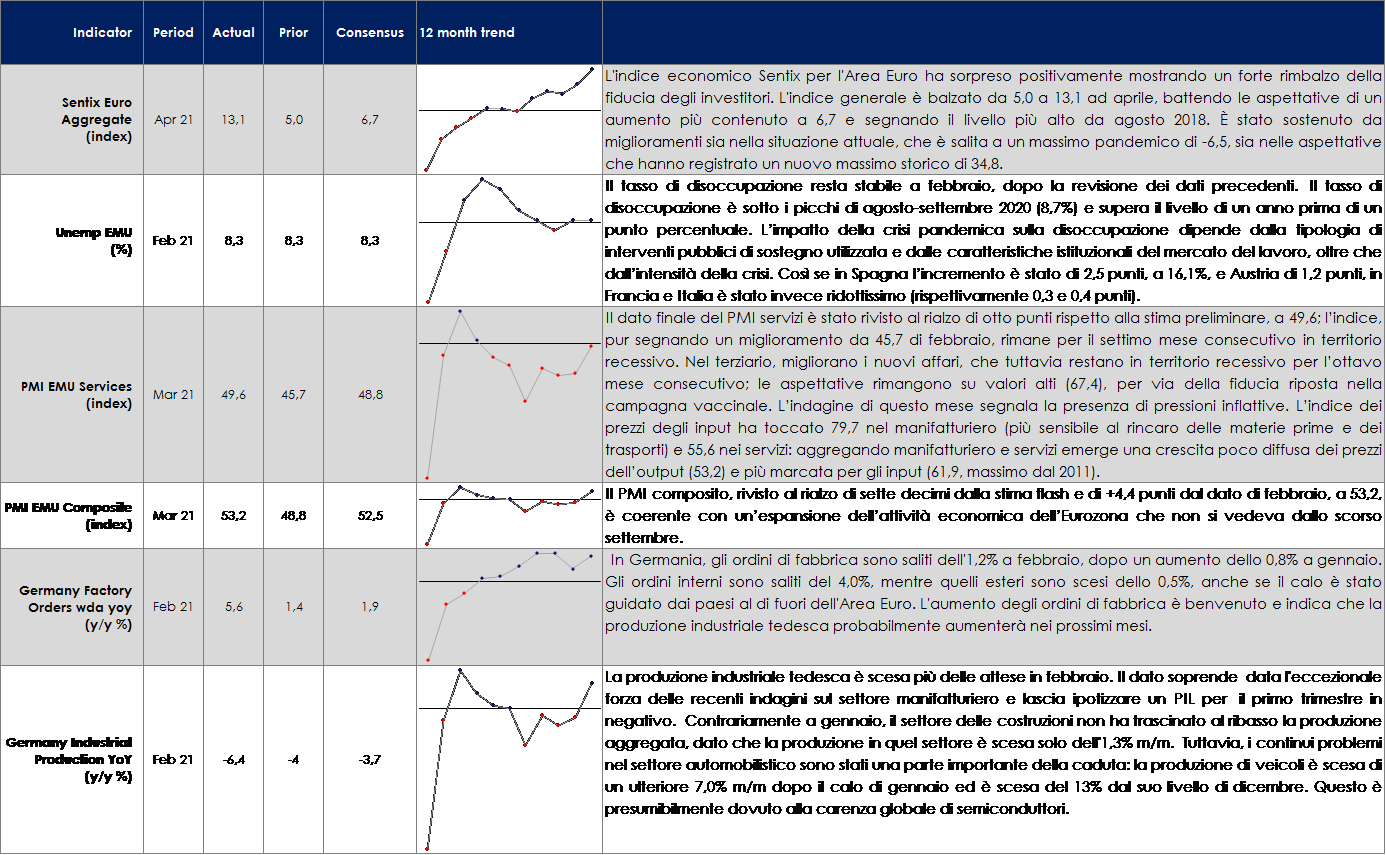Select Germany Factory Orders consensus value 1,9
The width and height of the screenshot is (1386, 855).
[369, 607]
